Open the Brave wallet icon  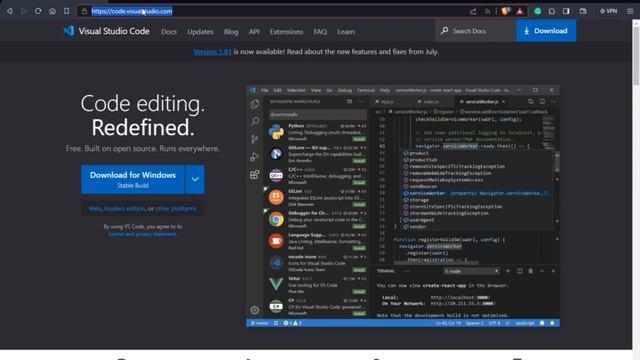[x=583, y=11]
